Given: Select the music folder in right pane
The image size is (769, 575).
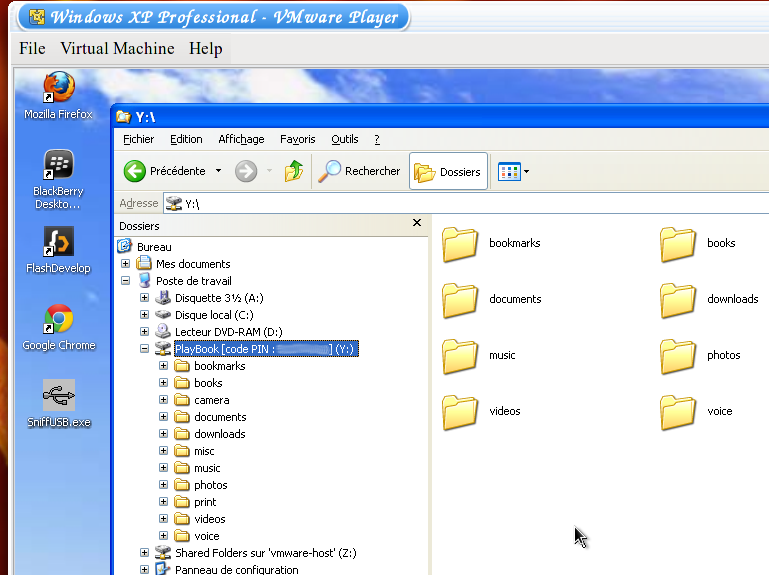Looking at the screenshot, I should coord(479,356).
